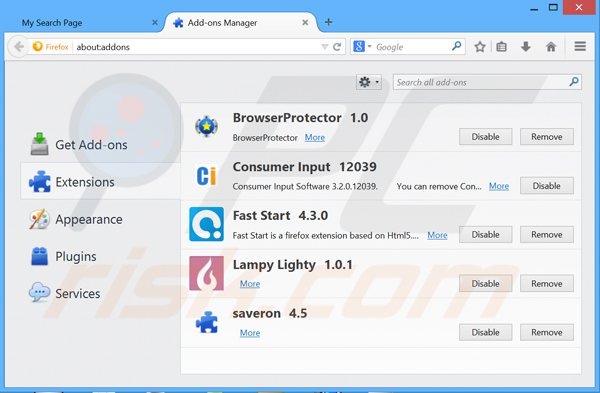The image size is (600, 393).
Task: Select the BrowserProtector 1.0 title text
Action: pyautogui.click(x=300, y=118)
